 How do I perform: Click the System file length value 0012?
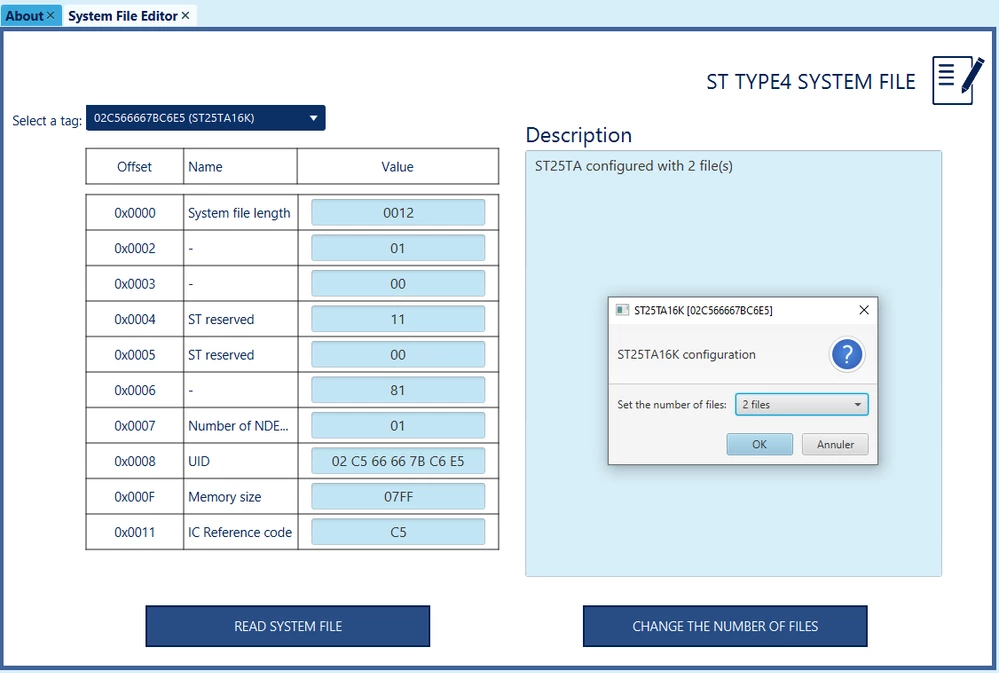pos(398,213)
